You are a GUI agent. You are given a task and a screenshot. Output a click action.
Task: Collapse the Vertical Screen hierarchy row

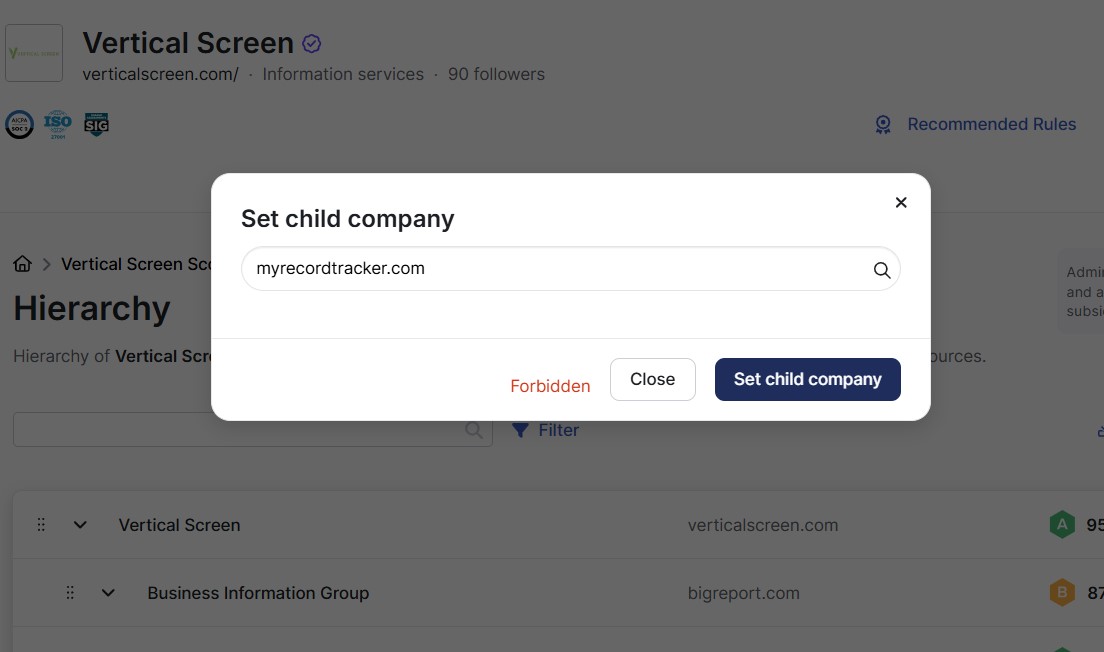[80, 525]
